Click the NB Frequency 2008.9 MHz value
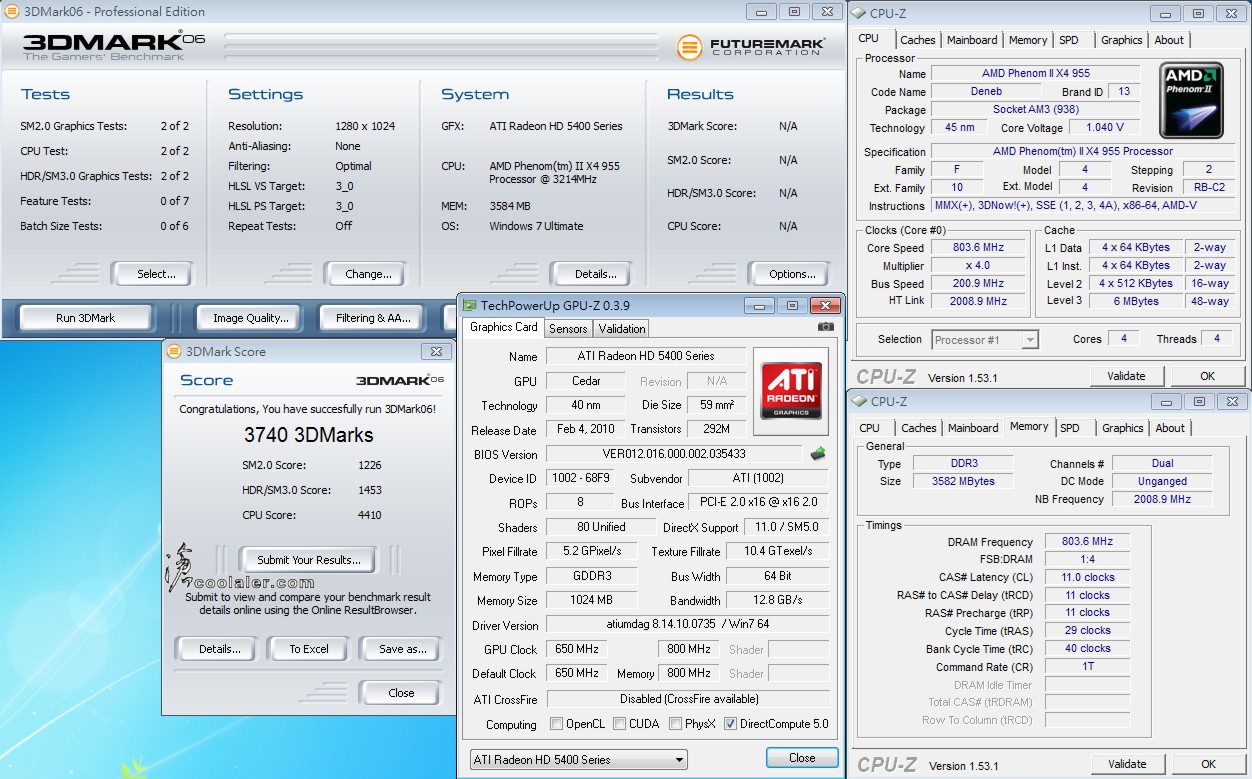The image size is (1252, 779). (1162, 499)
